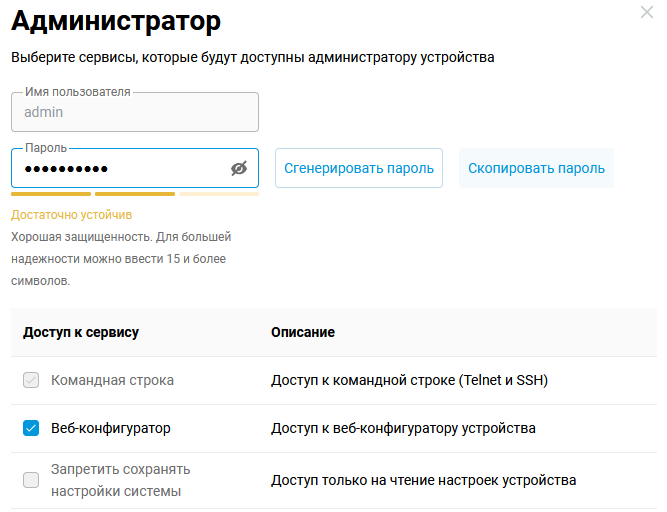
Task: Click the first password strength bar segment
Action: coord(51,194)
